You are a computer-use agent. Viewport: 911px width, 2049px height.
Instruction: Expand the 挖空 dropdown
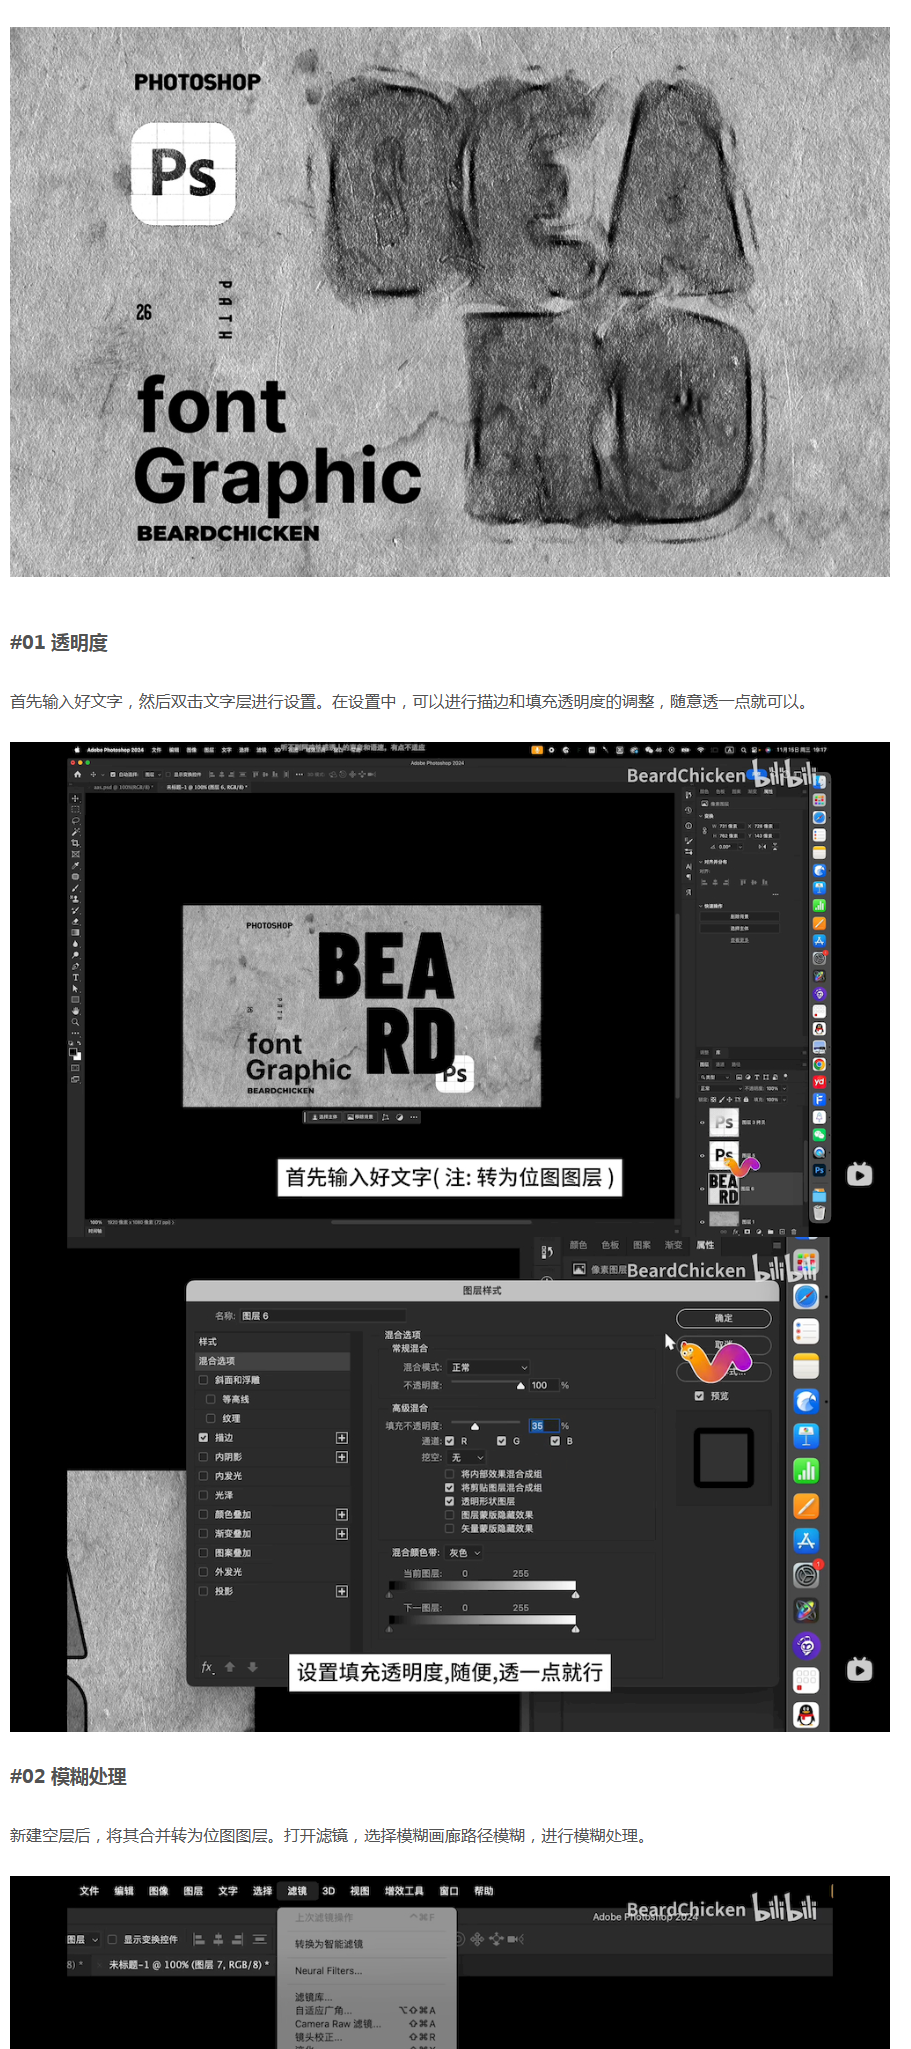467,1458
